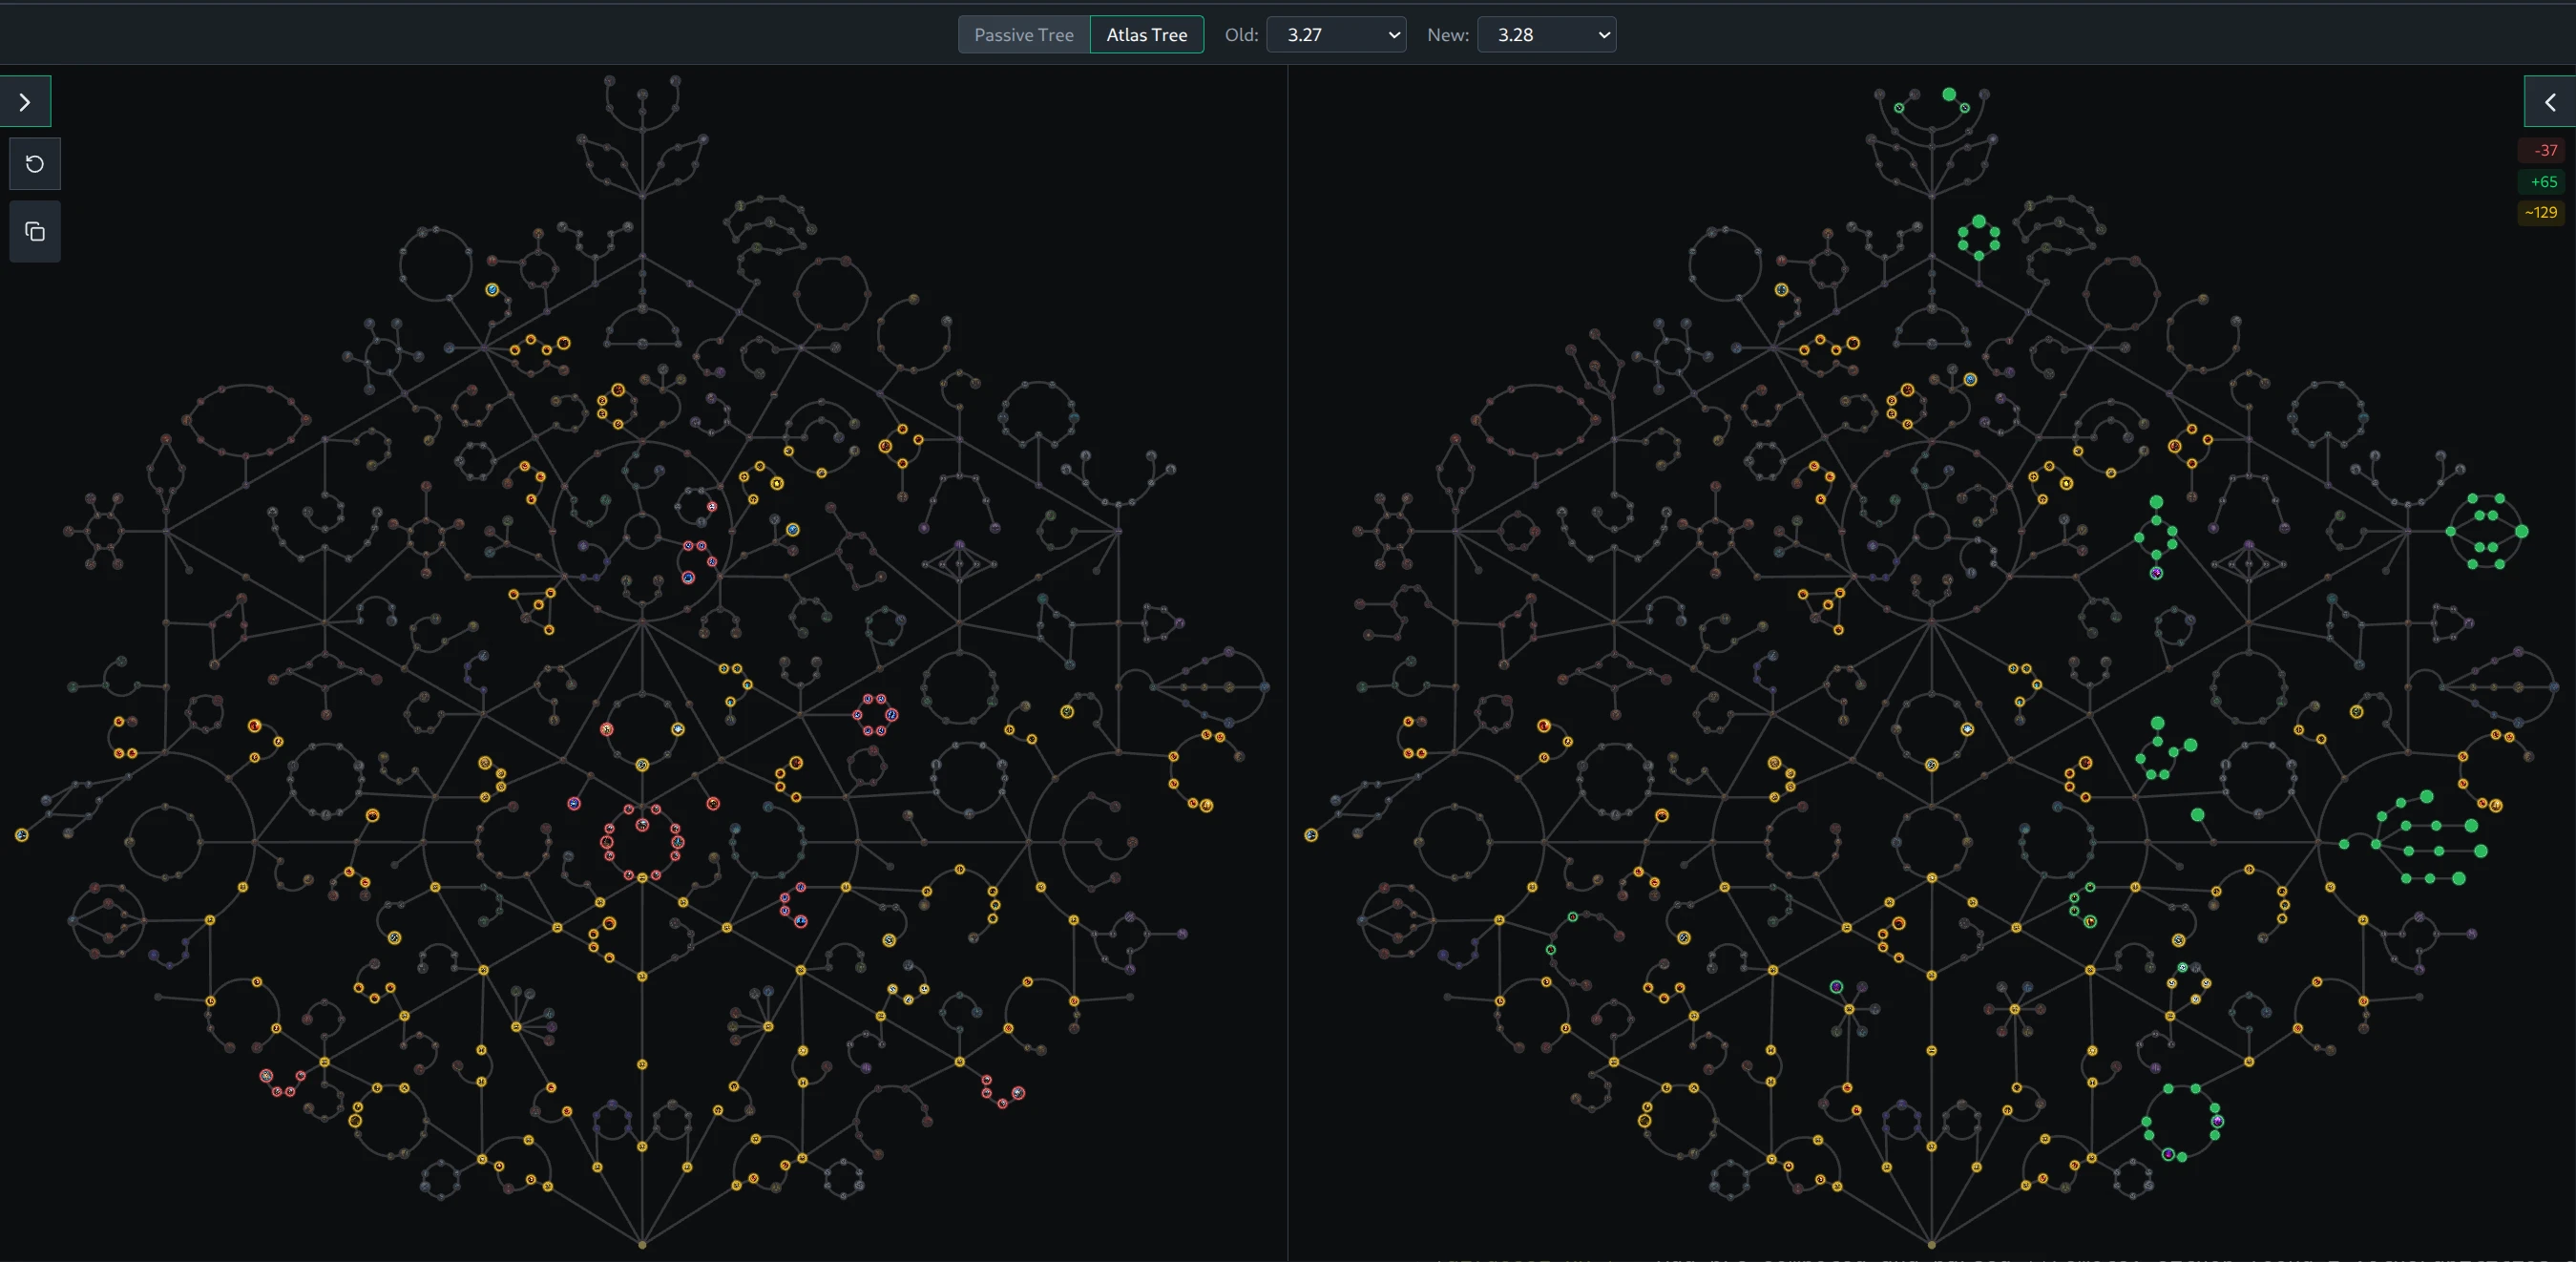
Task: Collapse the right panel with the left-arrow button
Action: 2549,102
